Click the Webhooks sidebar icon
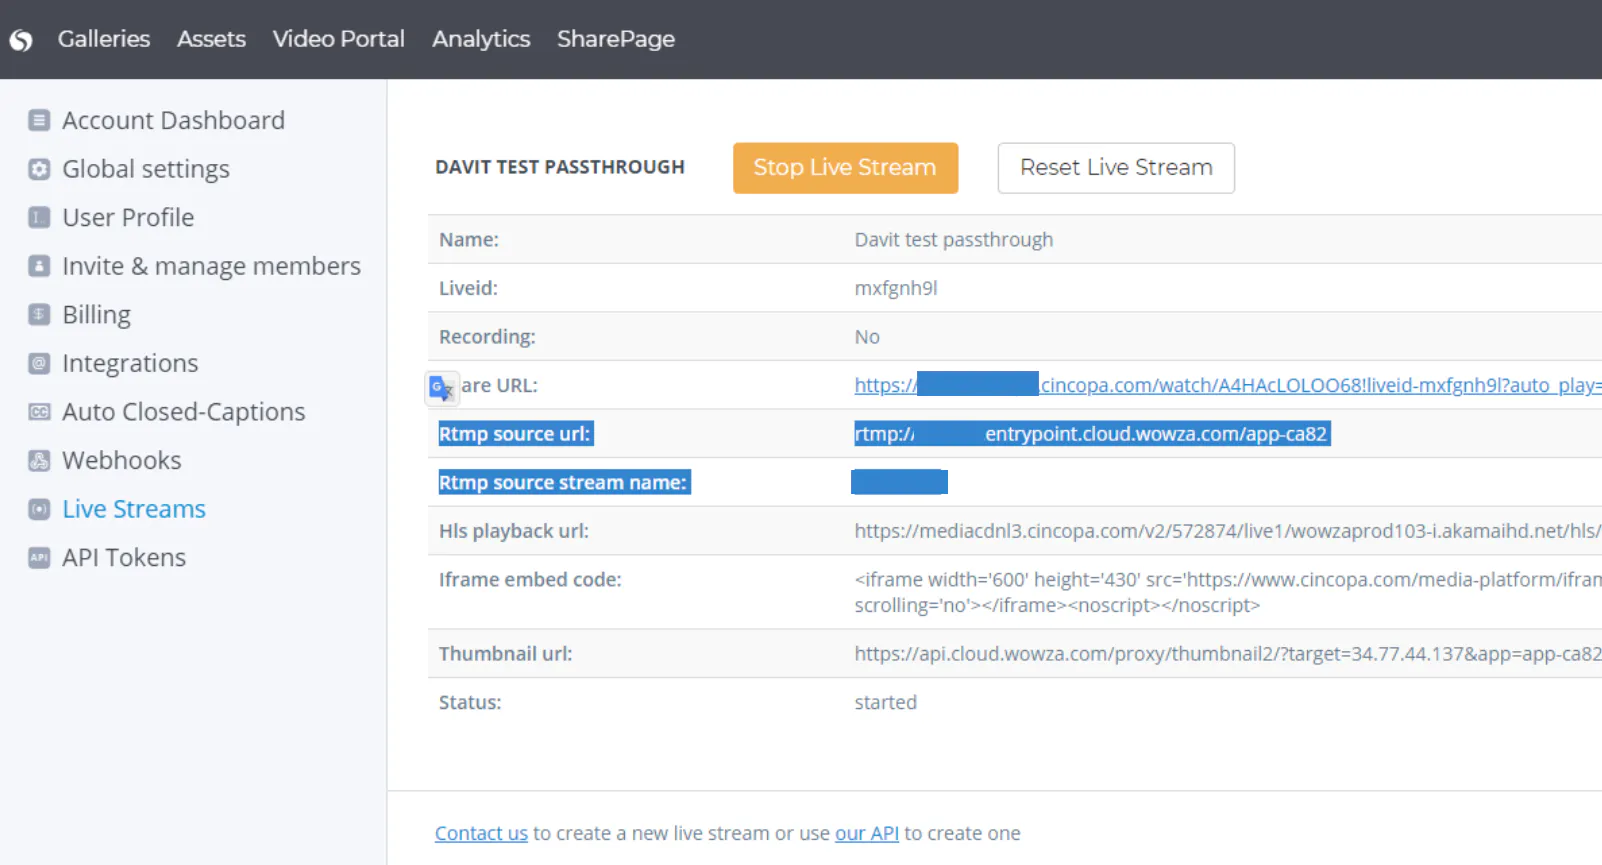 click(39, 460)
